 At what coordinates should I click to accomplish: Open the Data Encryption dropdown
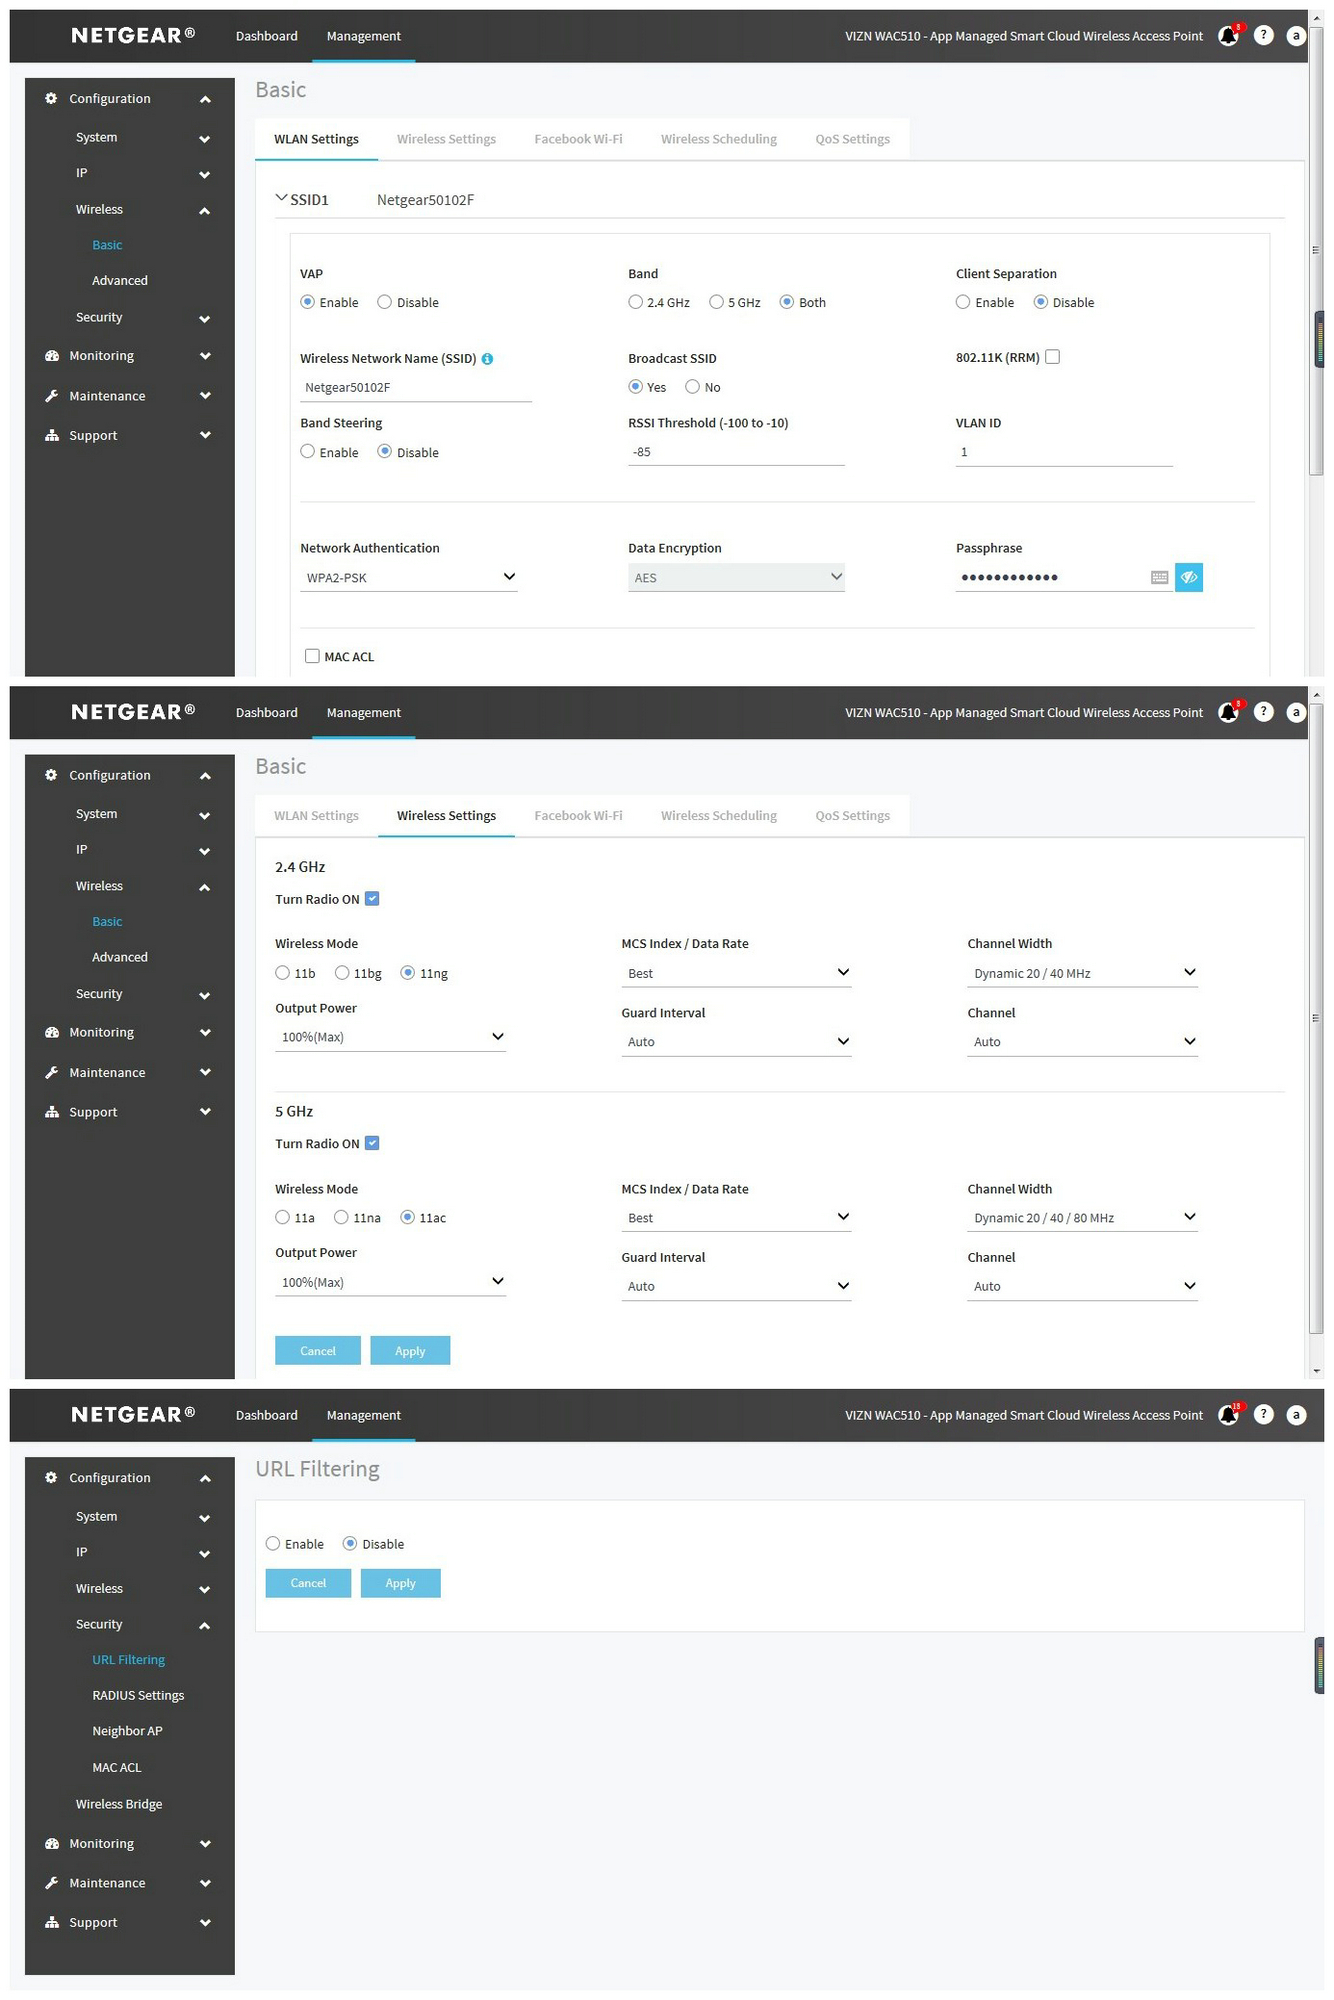point(736,577)
